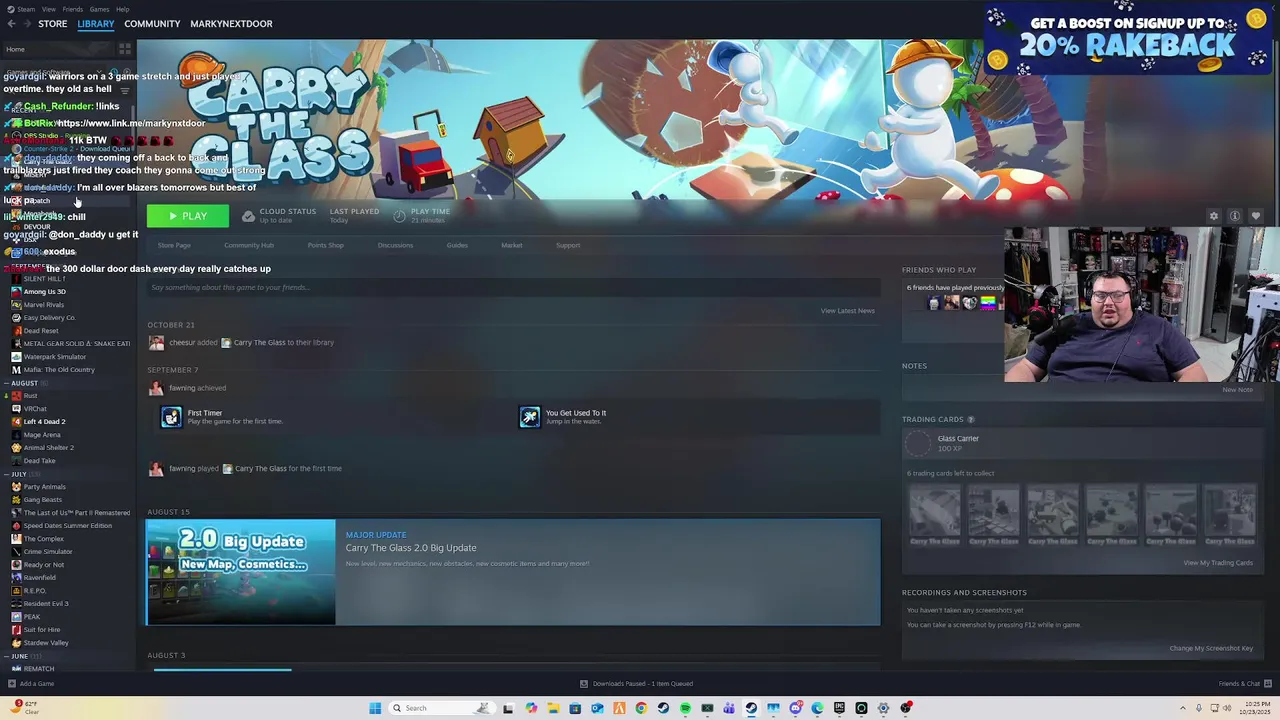The width and height of the screenshot is (1280, 720).
Task: Launch Chrome from the taskbar
Action: coord(641,708)
